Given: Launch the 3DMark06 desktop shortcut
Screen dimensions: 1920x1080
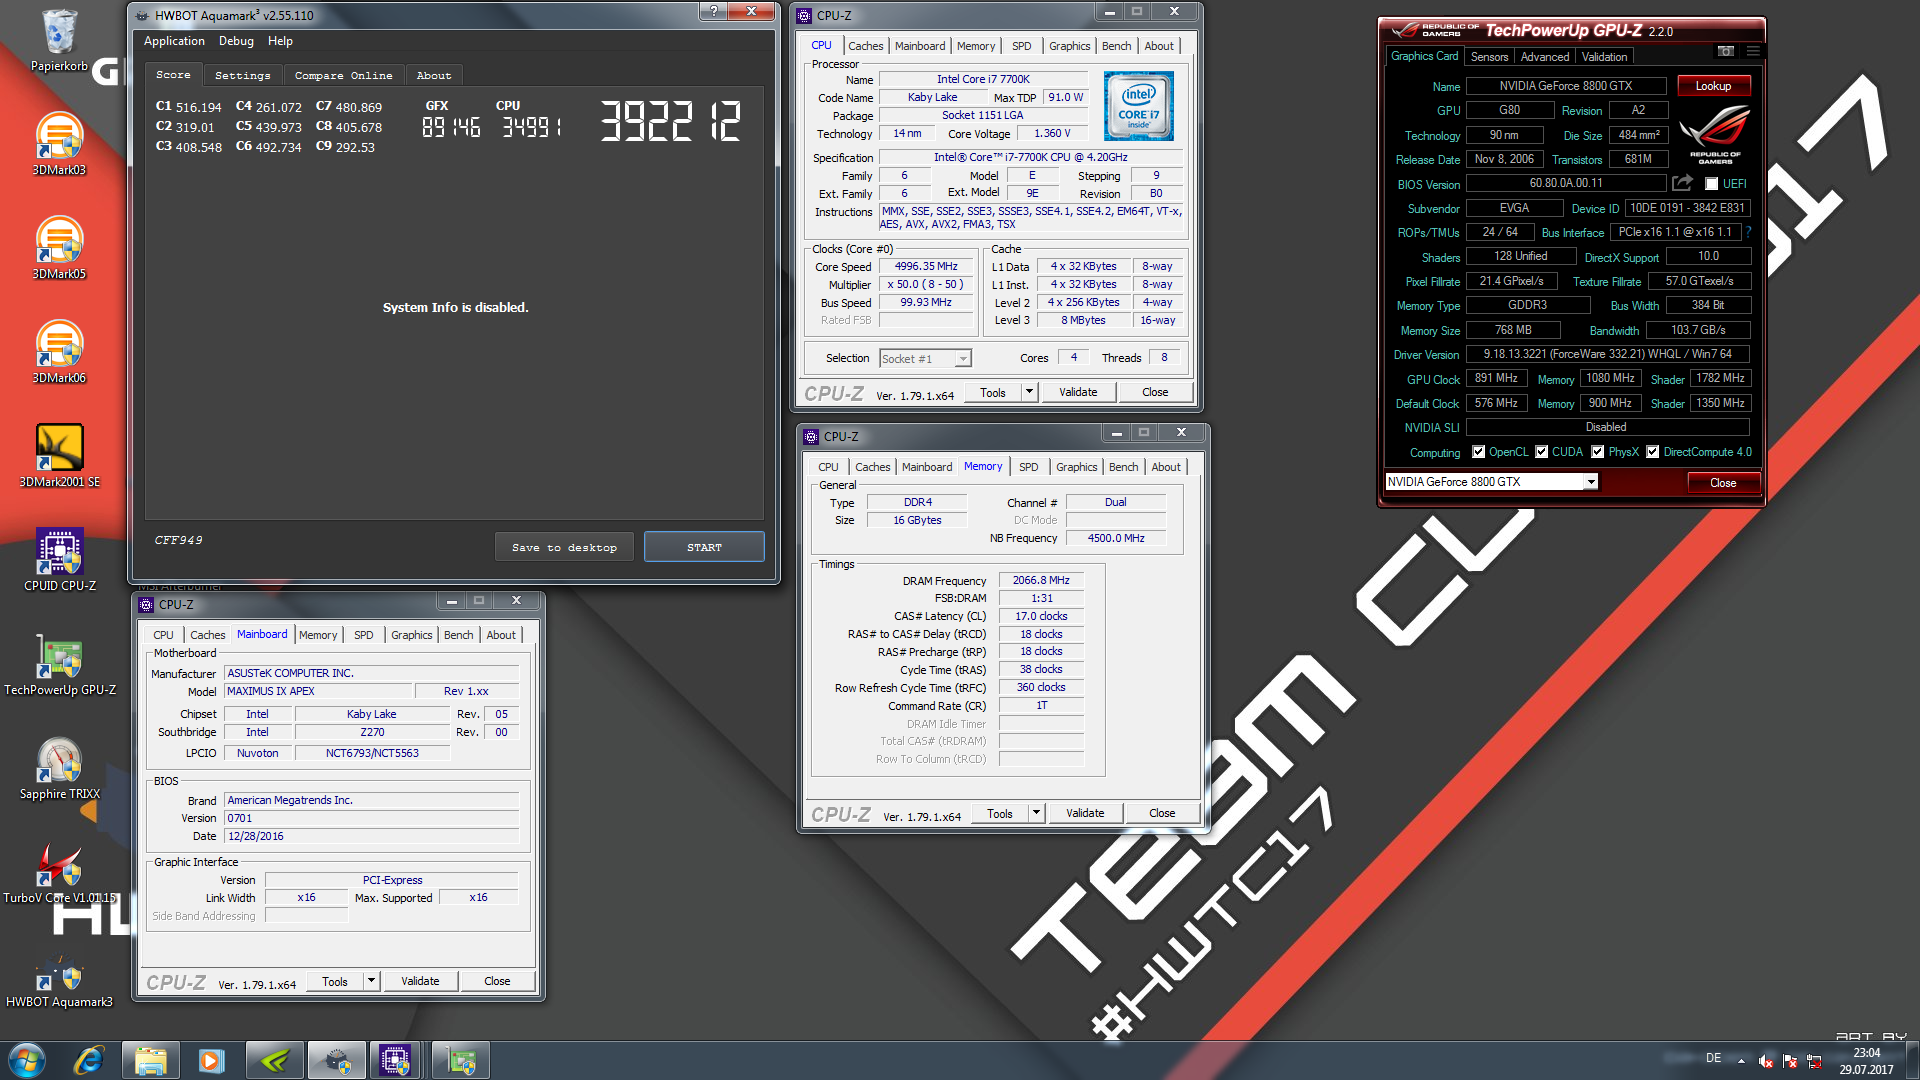Looking at the screenshot, I should pos(59,352).
